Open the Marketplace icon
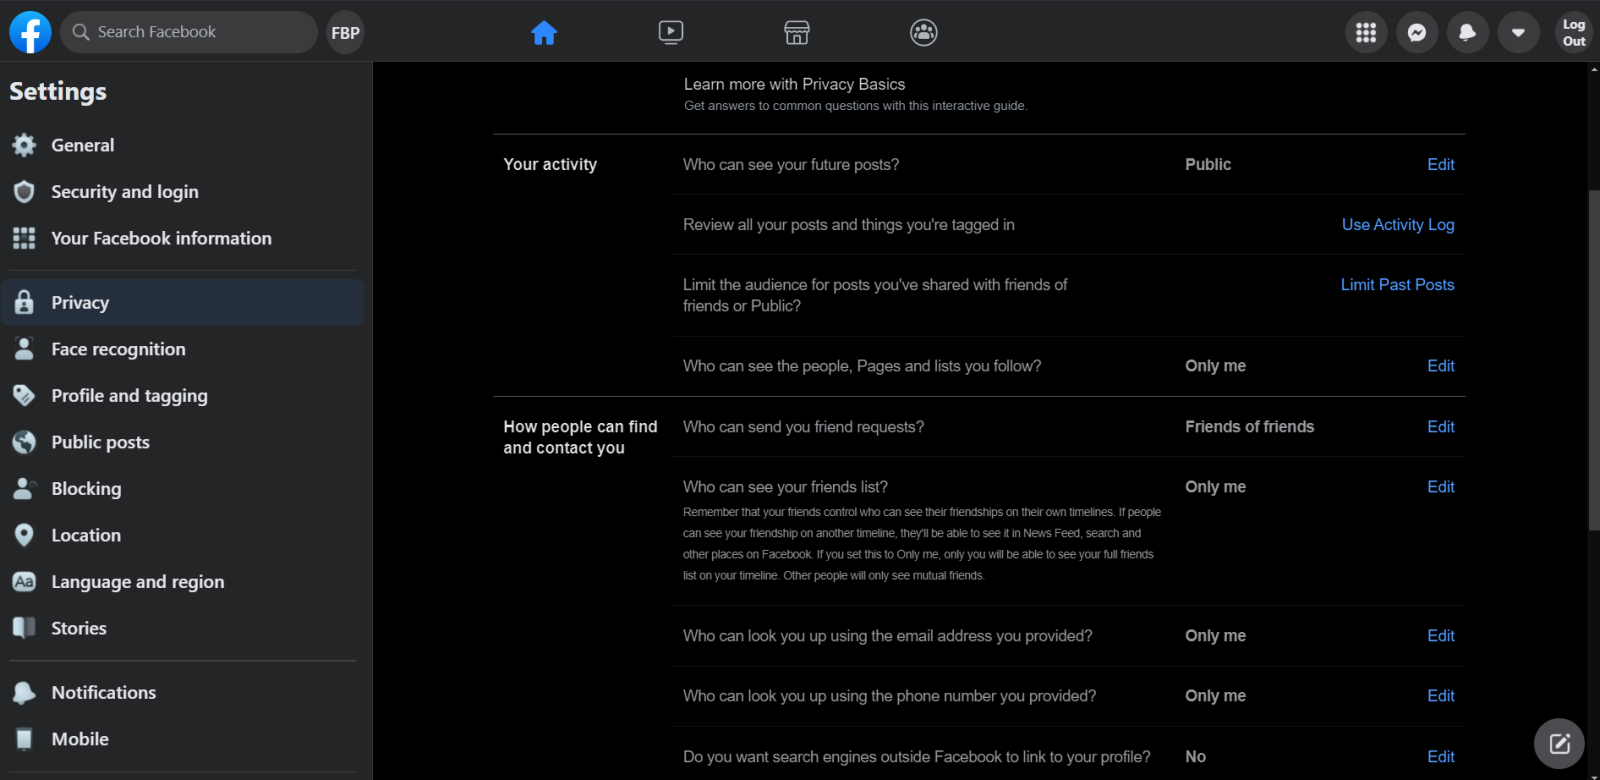 [797, 33]
